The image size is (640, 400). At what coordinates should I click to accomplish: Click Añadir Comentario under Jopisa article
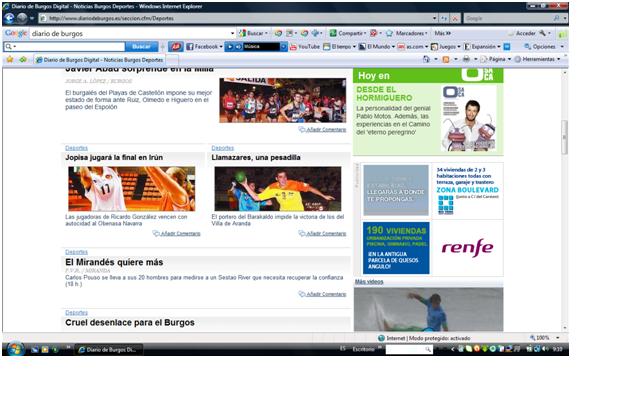[x=176, y=233]
